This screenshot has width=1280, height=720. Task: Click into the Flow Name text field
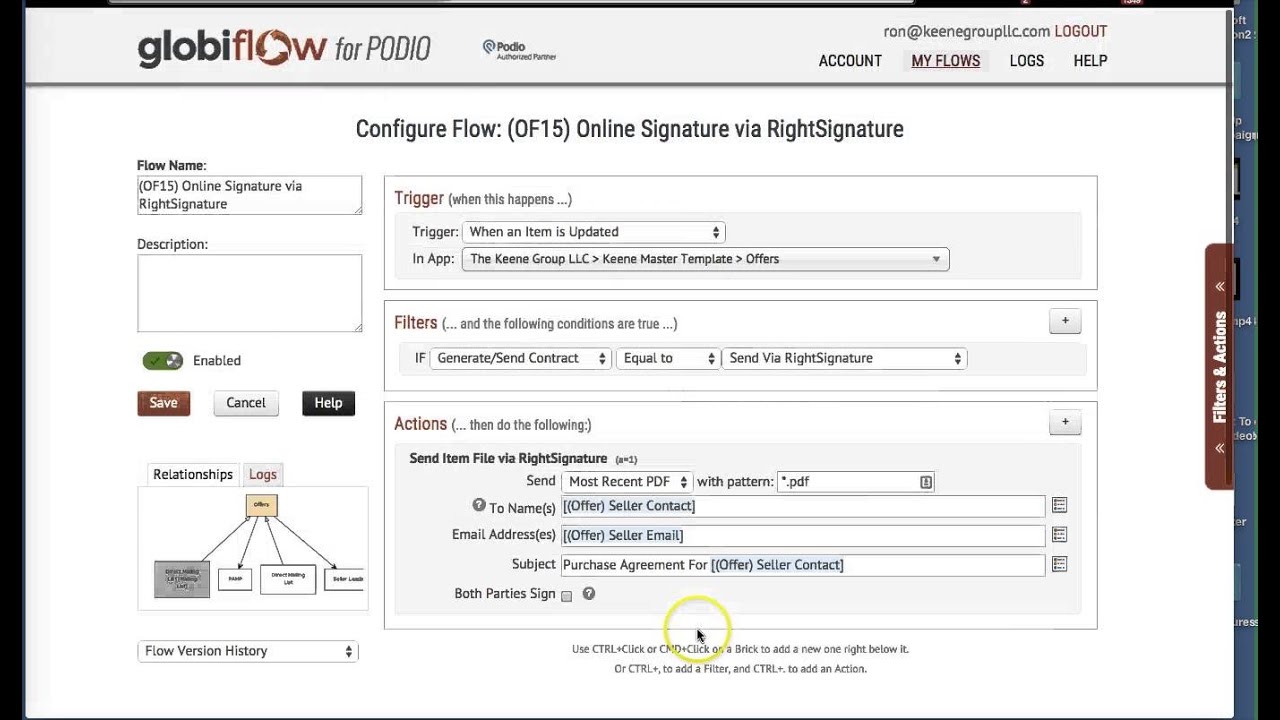click(250, 195)
